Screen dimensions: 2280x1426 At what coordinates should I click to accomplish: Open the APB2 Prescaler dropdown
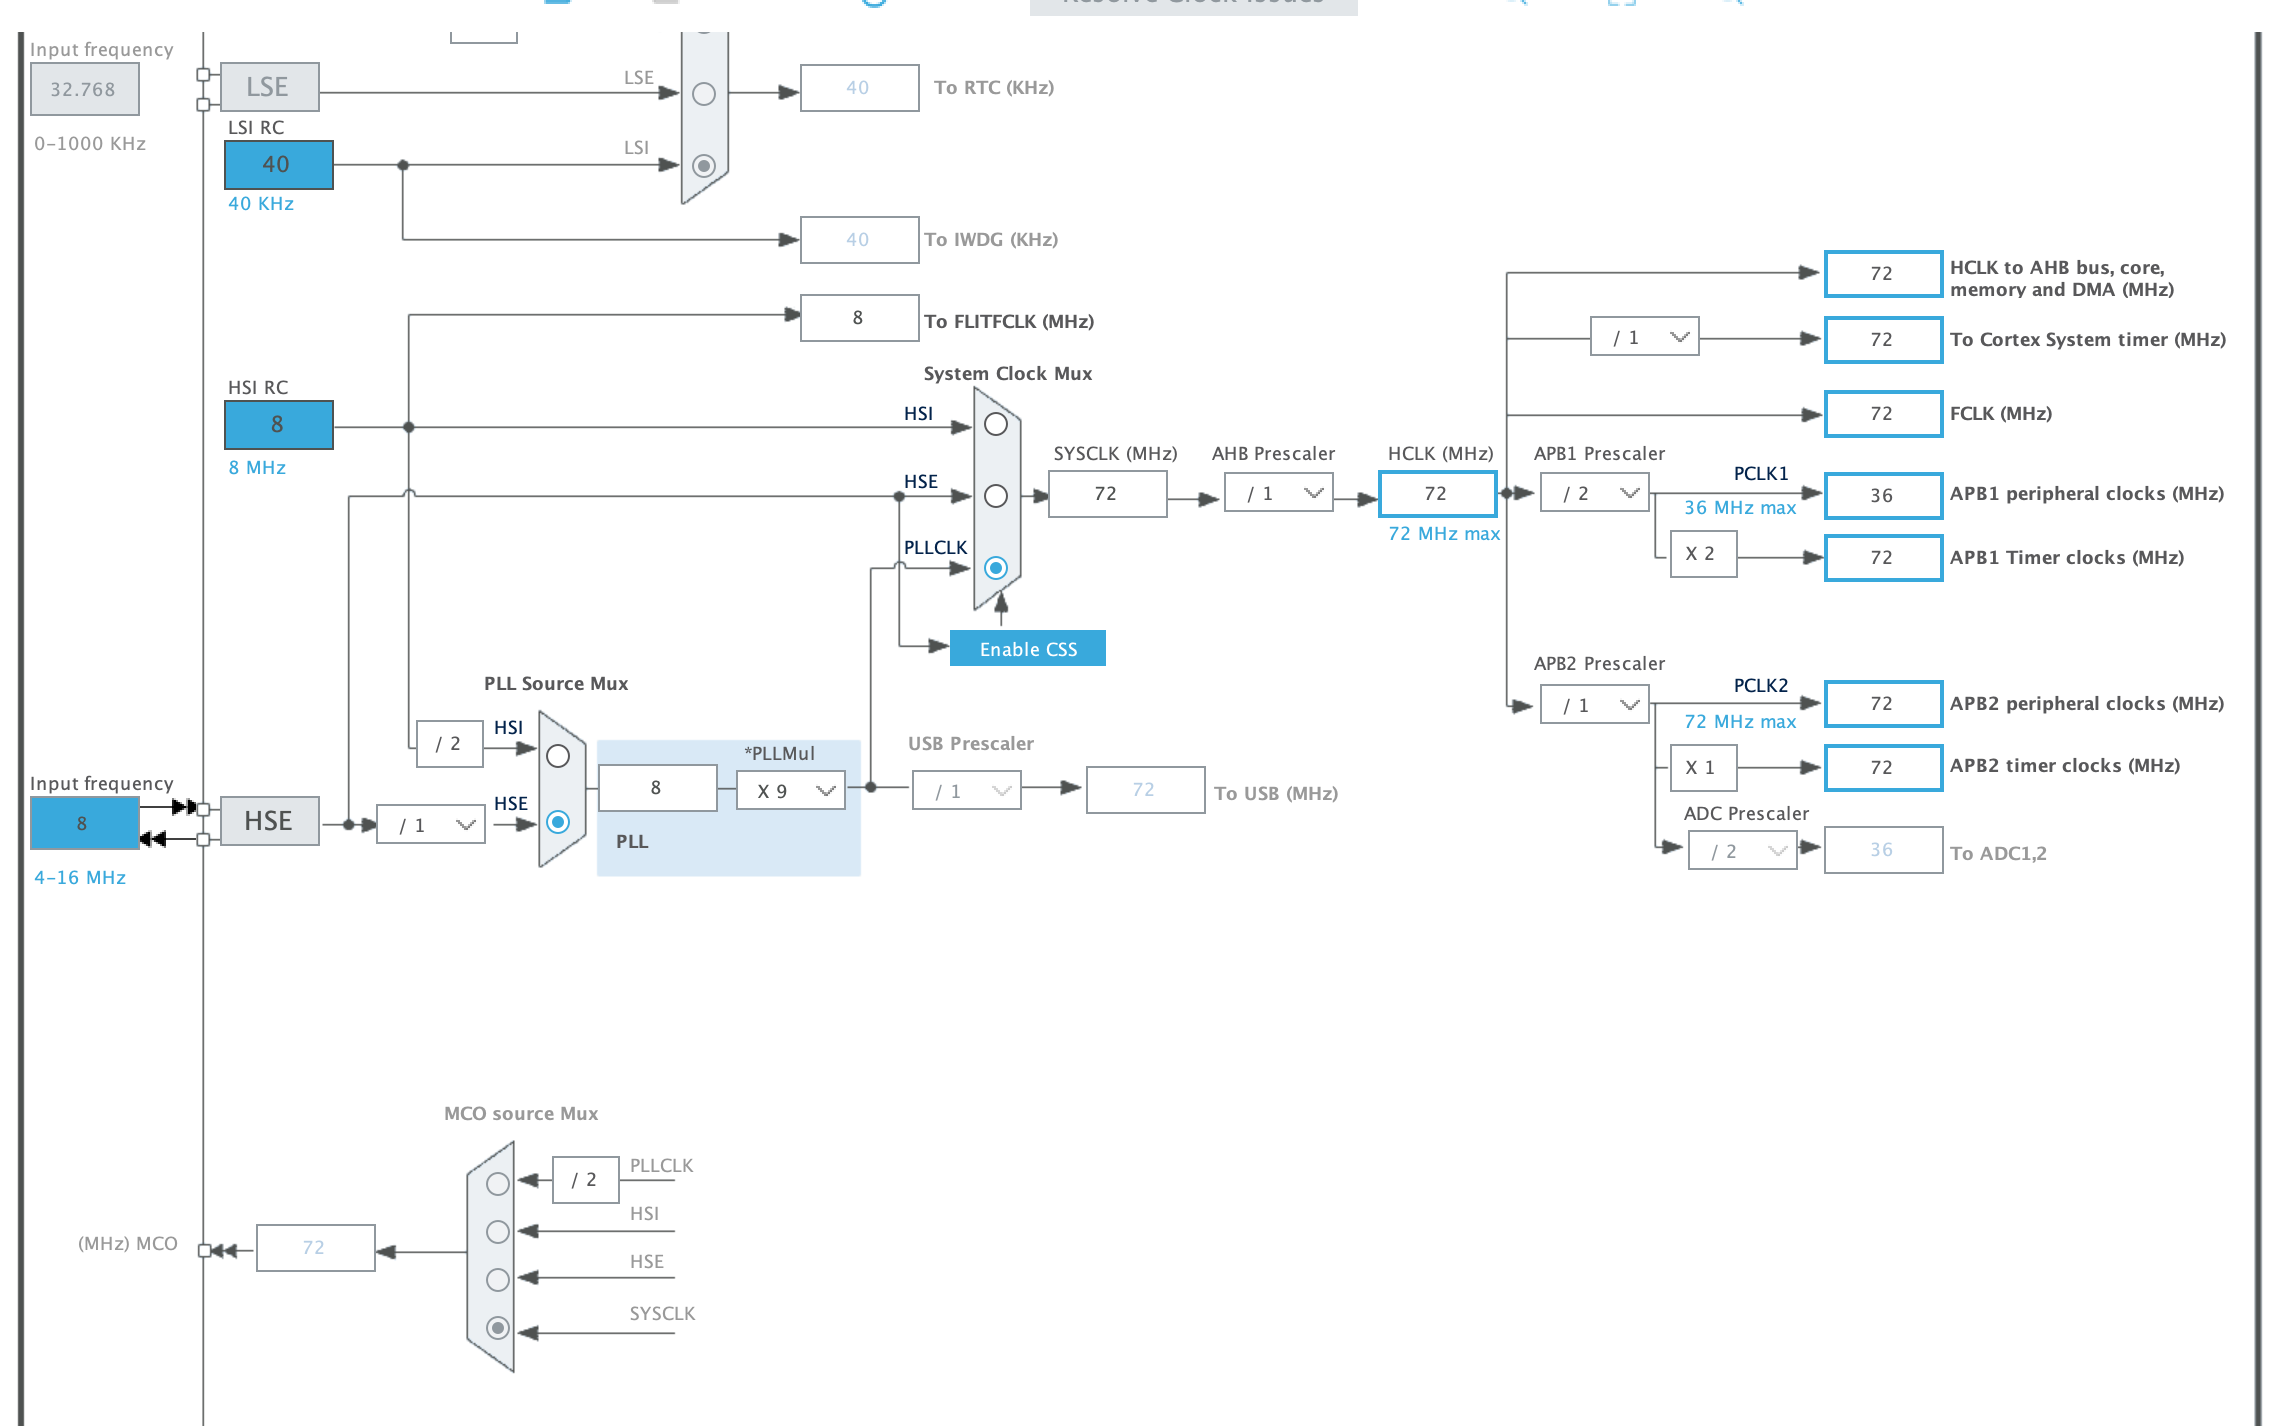tap(1595, 705)
